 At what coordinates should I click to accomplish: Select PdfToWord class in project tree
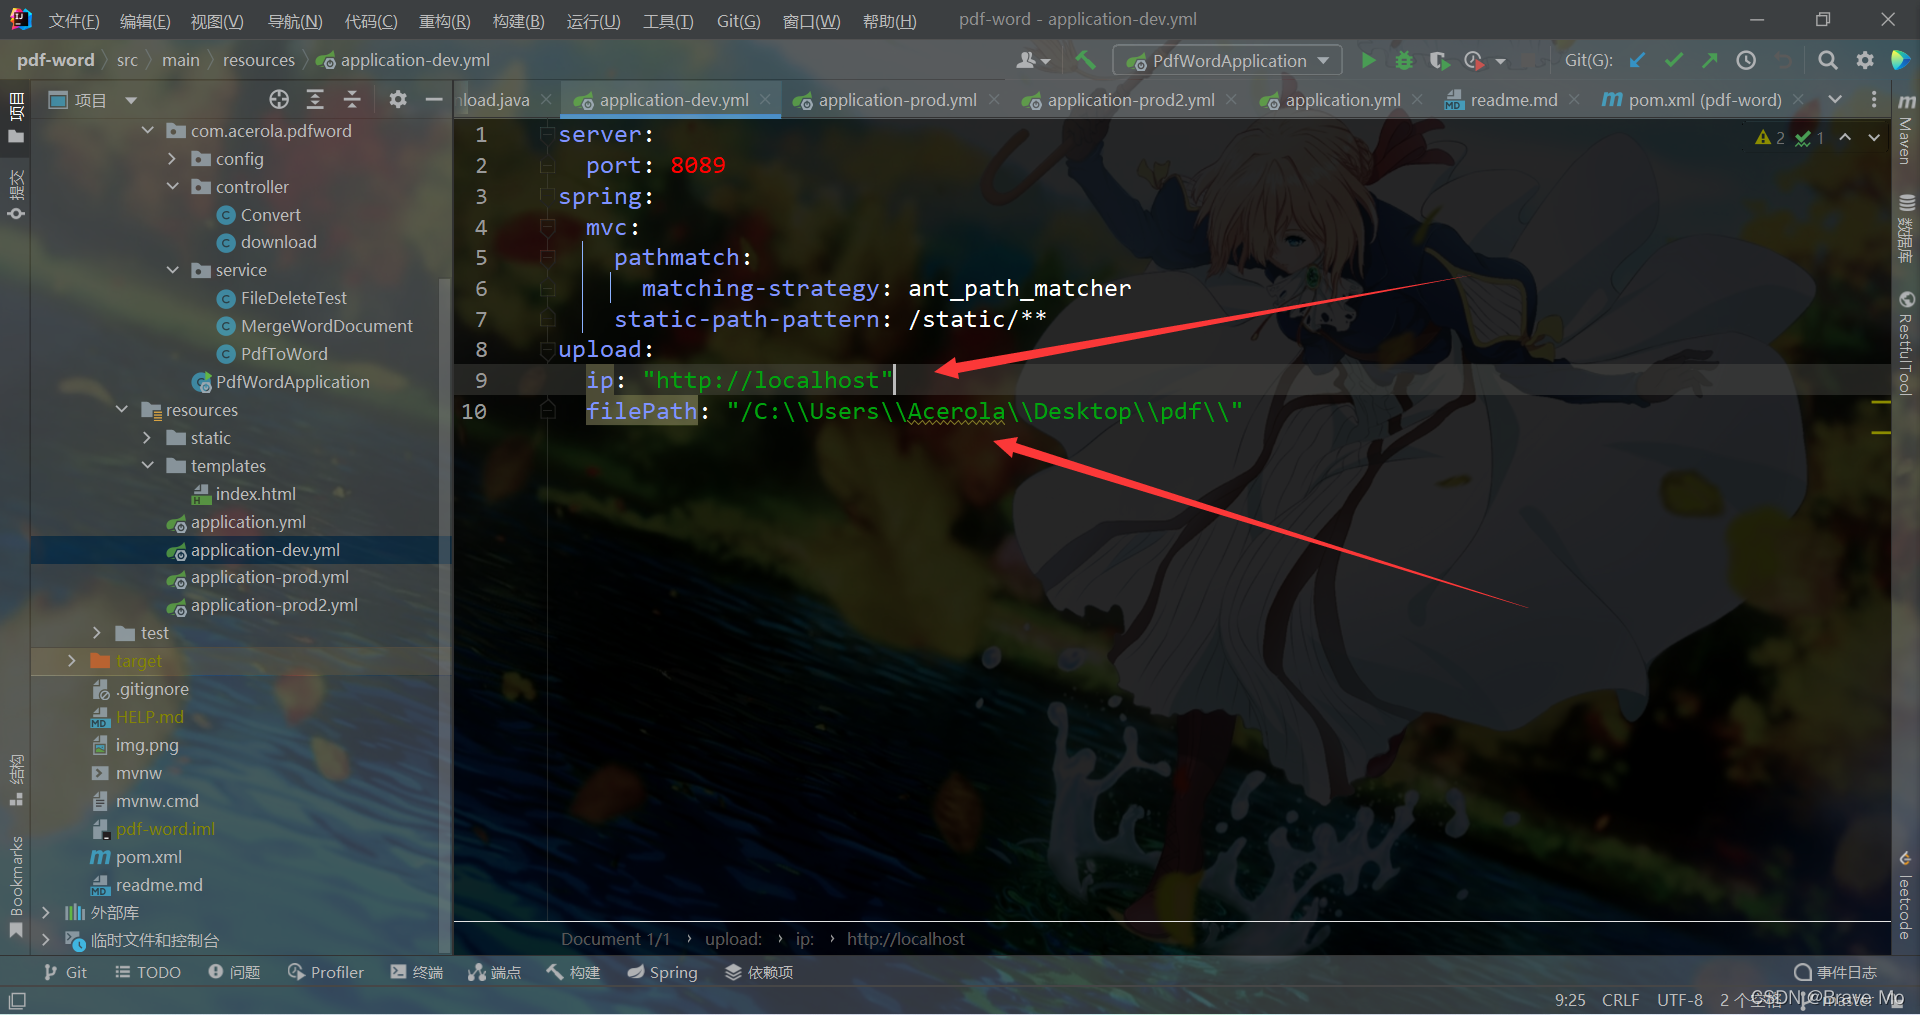(x=284, y=354)
